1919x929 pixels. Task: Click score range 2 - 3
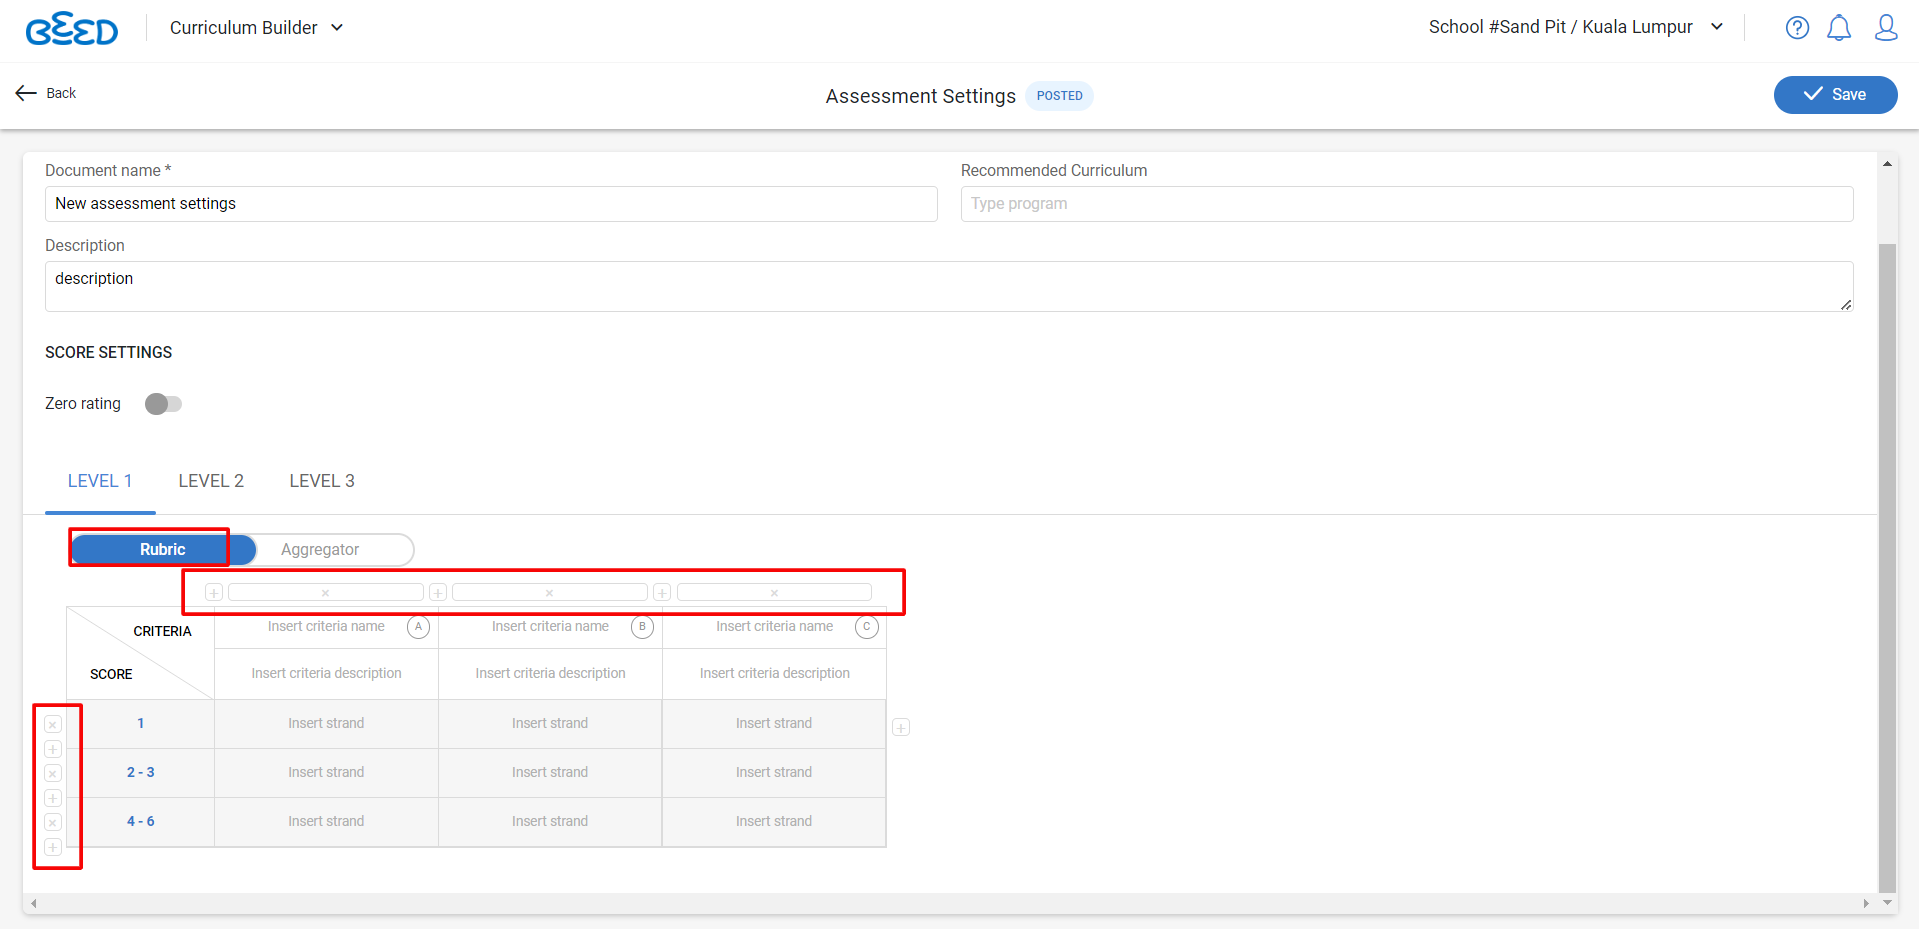point(141,773)
